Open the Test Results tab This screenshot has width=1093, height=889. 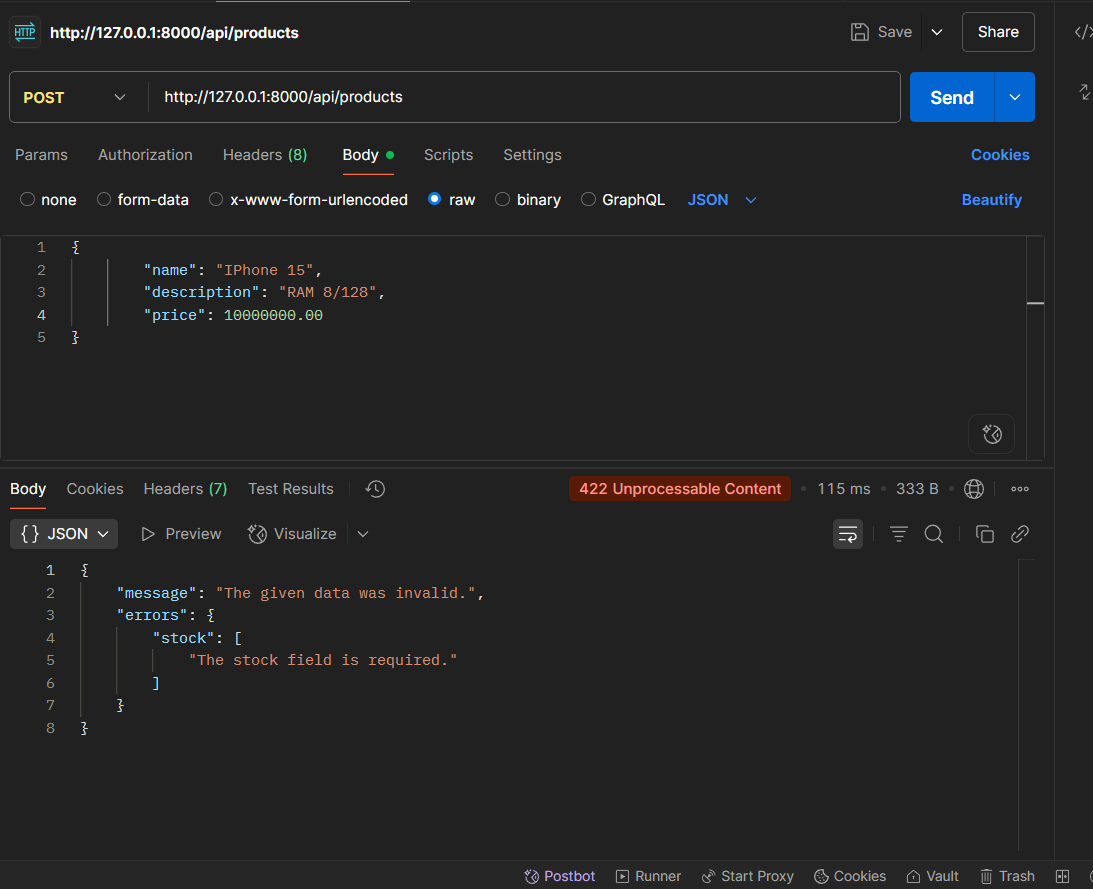click(x=290, y=489)
